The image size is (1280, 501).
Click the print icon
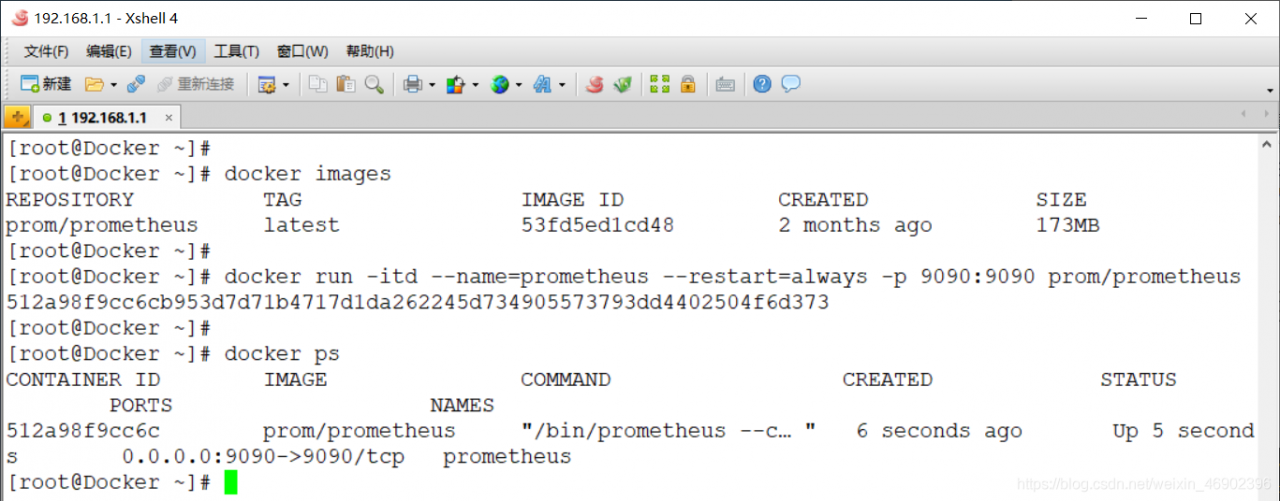pyautogui.click(x=412, y=84)
